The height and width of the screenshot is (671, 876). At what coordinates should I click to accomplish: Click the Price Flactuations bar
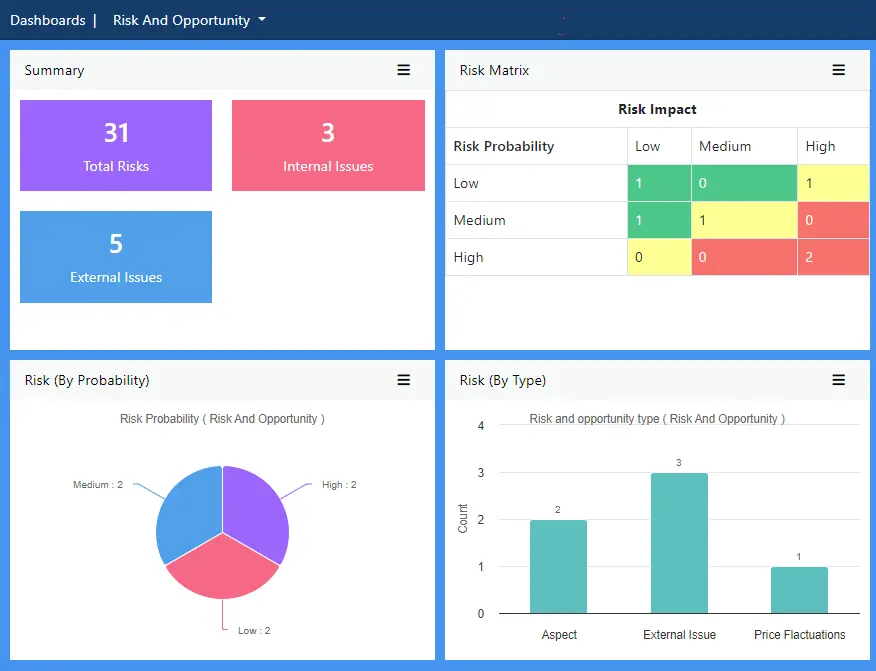click(x=799, y=590)
